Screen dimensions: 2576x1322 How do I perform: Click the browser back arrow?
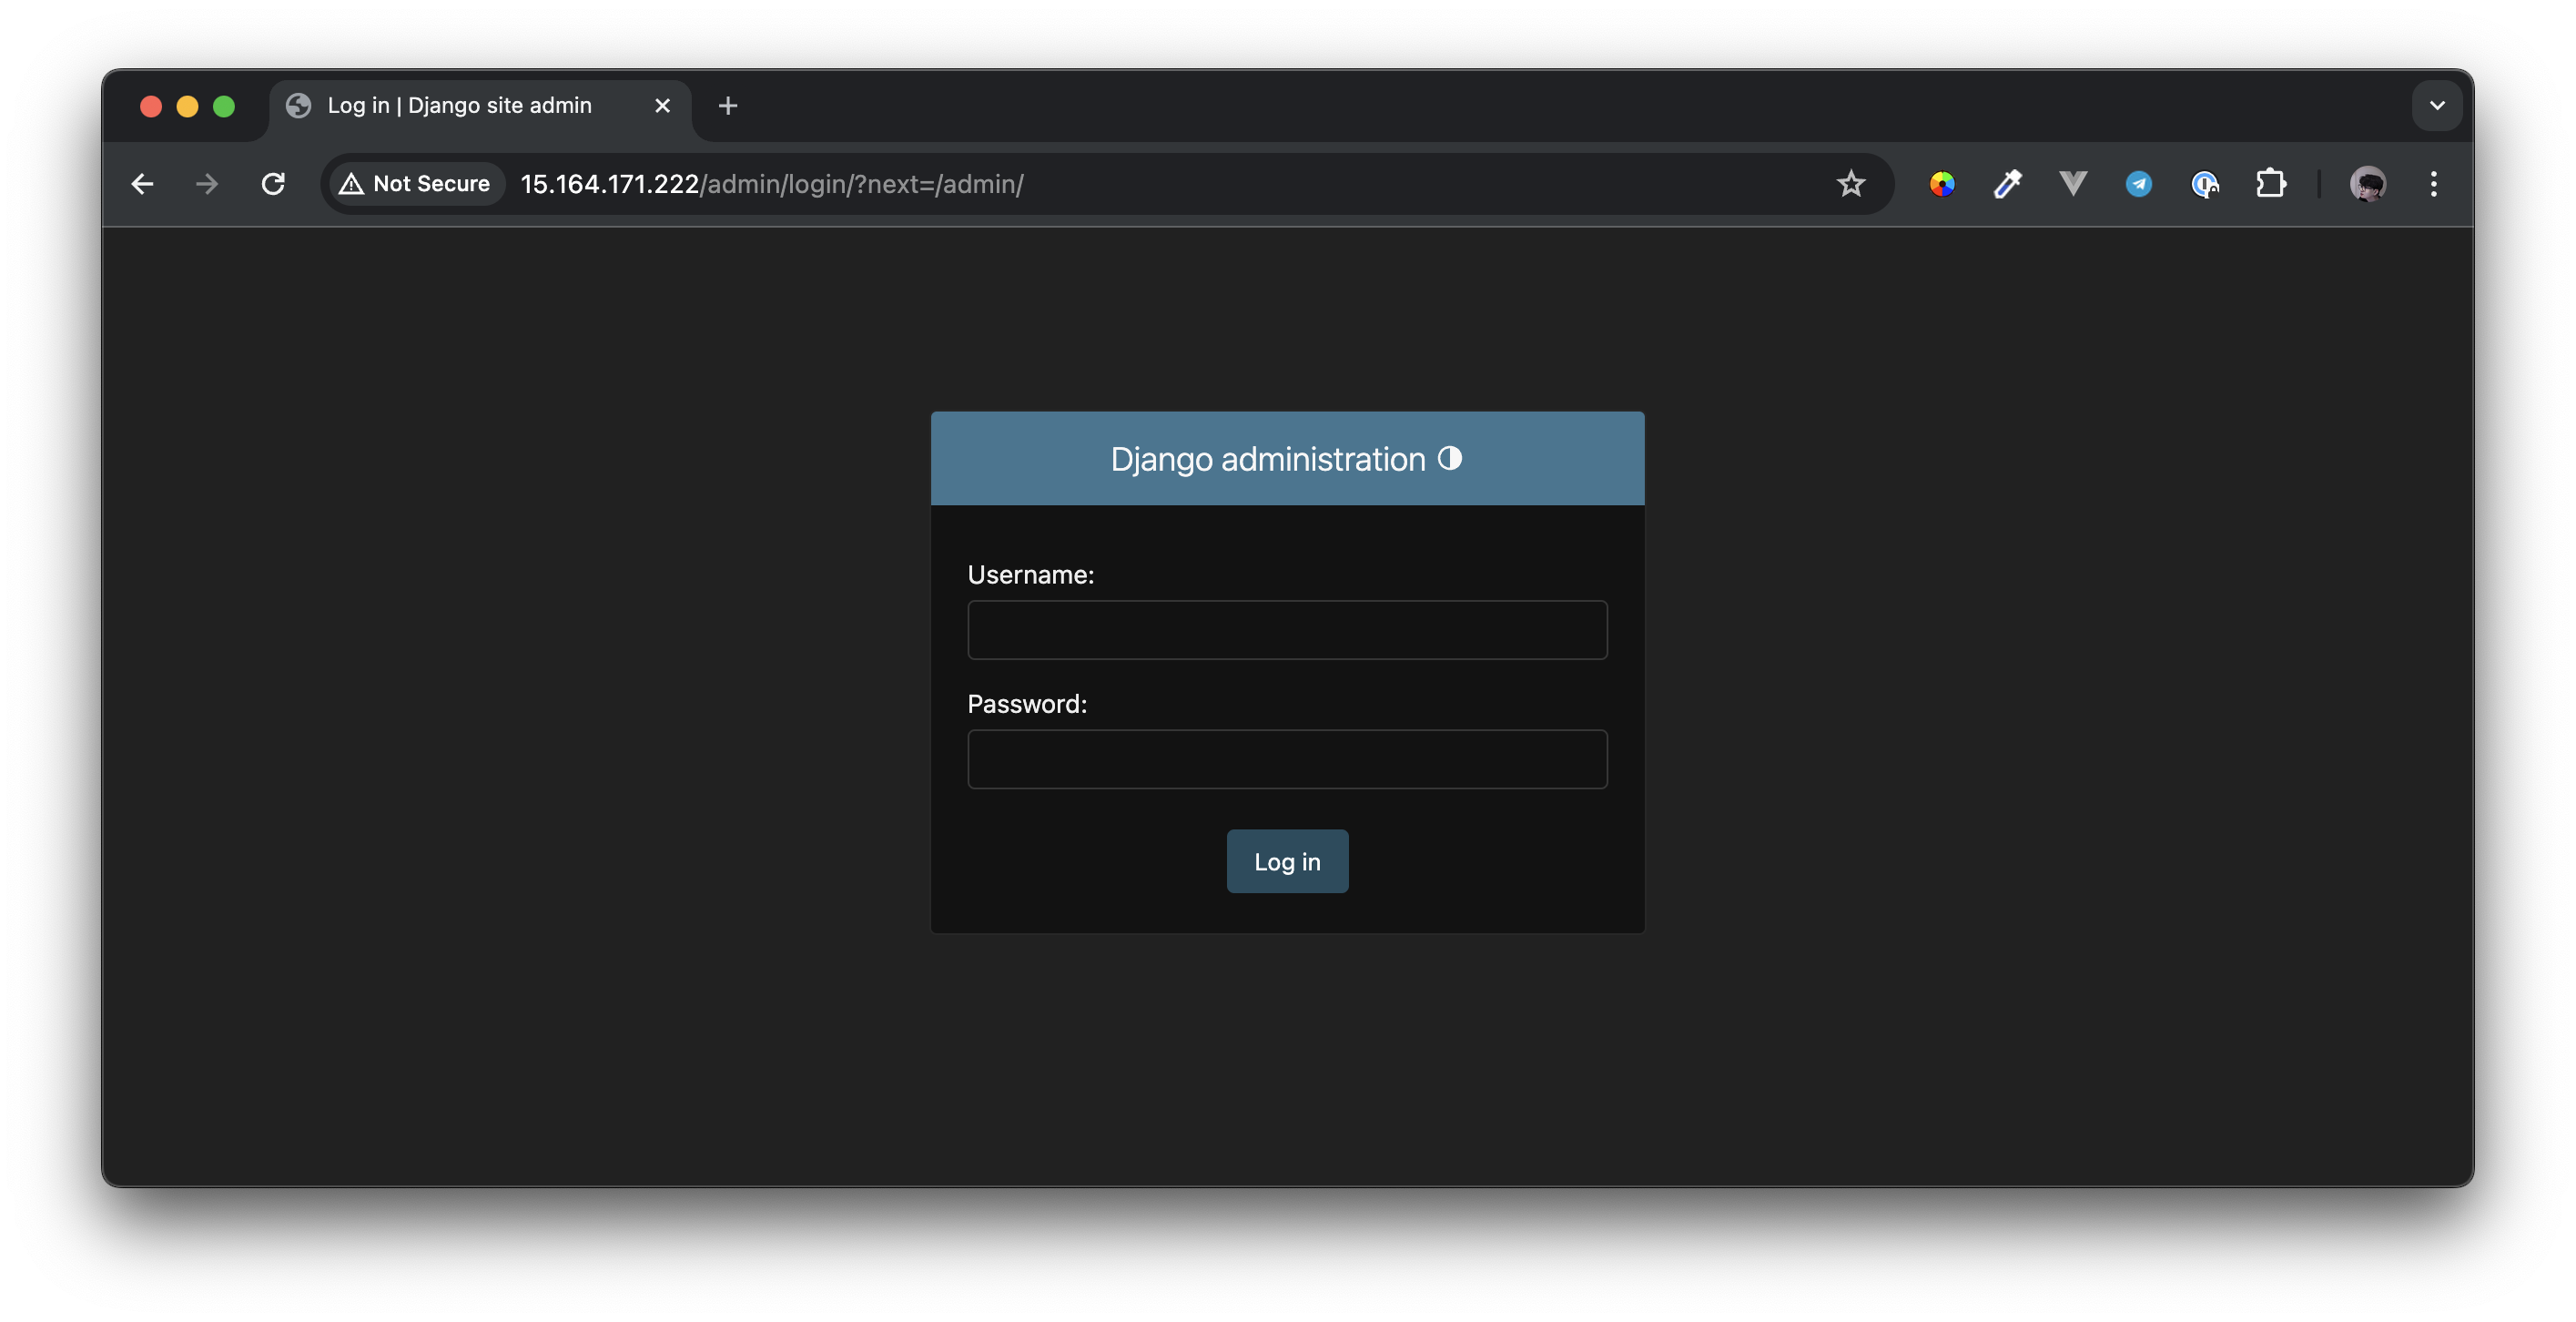click(x=142, y=184)
